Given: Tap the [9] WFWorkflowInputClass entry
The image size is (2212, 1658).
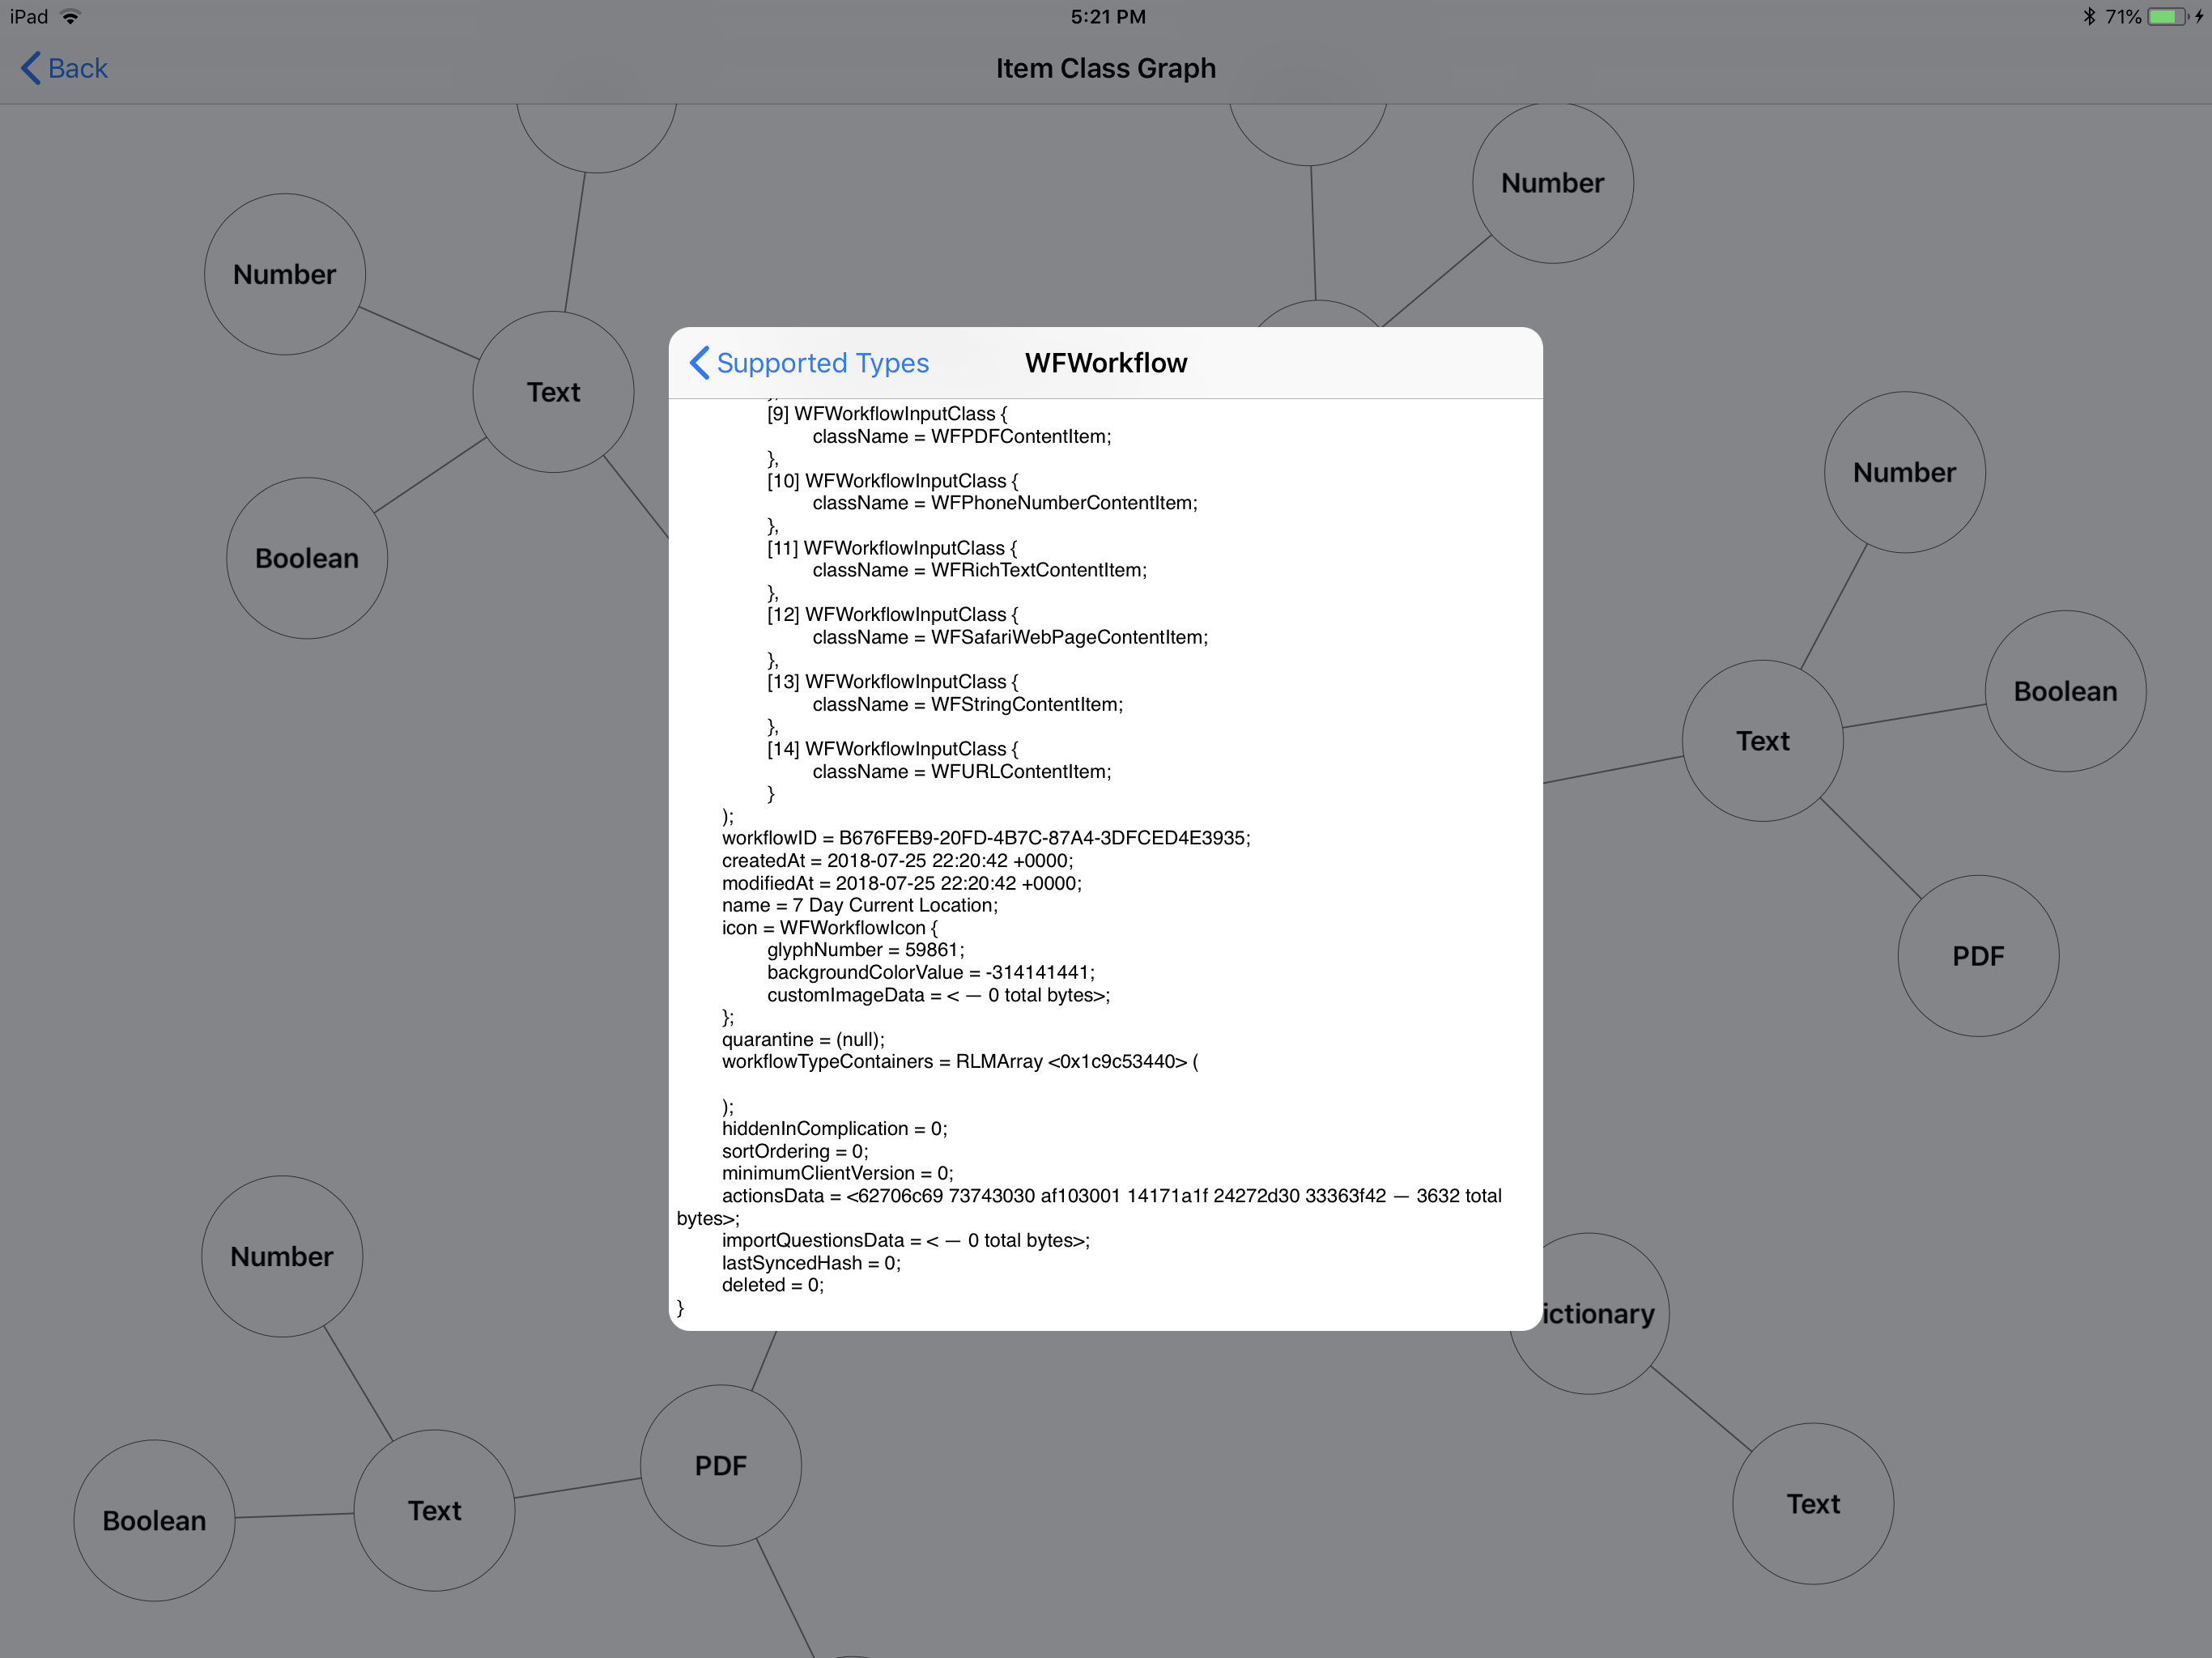Looking at the screenshot, I should coord(888,414).
